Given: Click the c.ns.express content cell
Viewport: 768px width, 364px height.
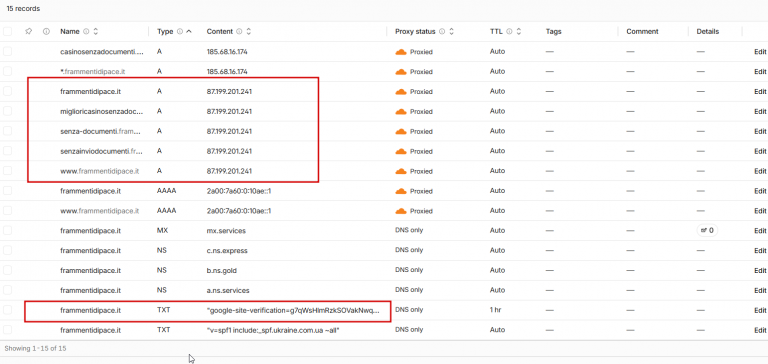Looking at the screenshot, I should click(x=227, y=250).
